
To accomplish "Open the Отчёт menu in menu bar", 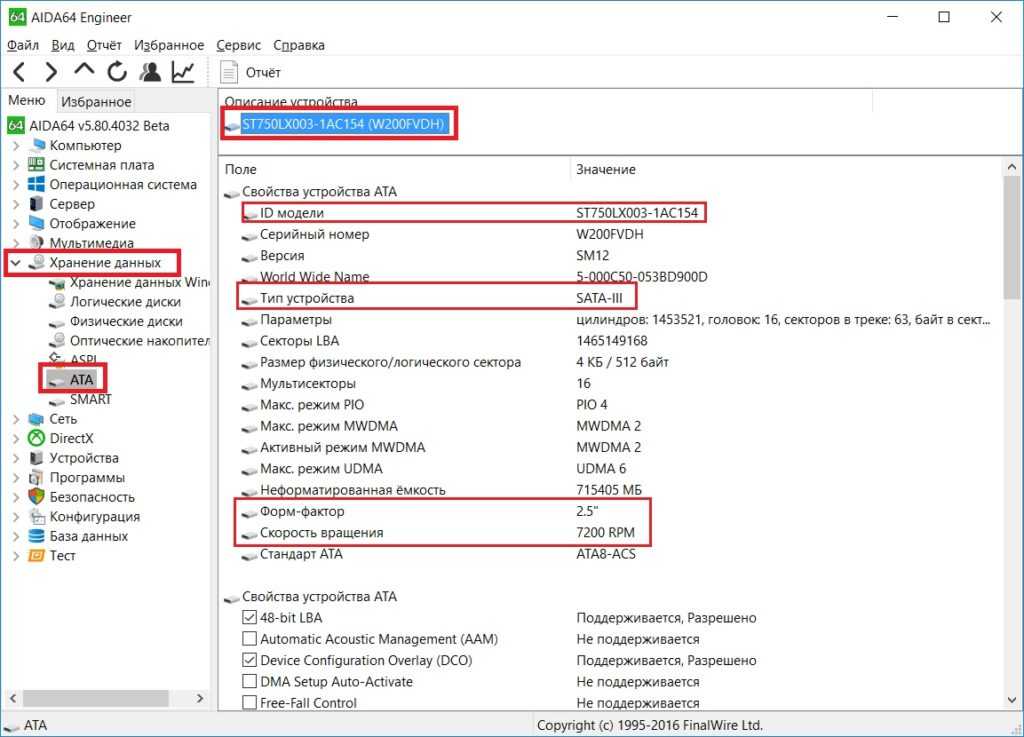I will [104, 45].
